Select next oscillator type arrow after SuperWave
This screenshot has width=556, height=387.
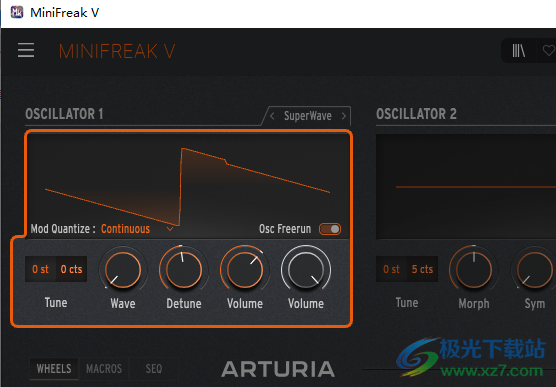(344, 116)
